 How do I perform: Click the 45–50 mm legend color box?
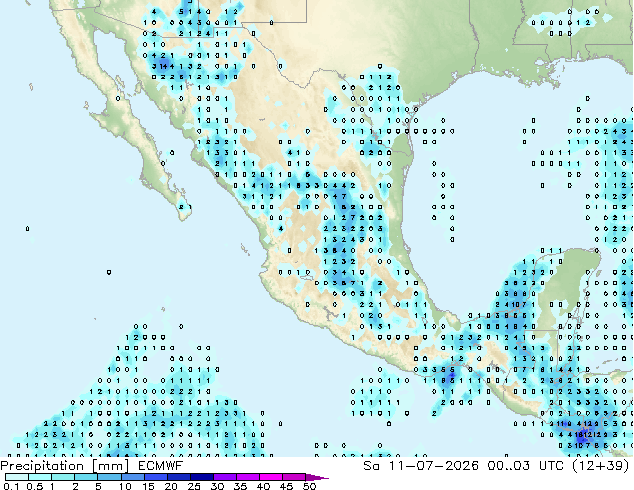click(294, 477)
